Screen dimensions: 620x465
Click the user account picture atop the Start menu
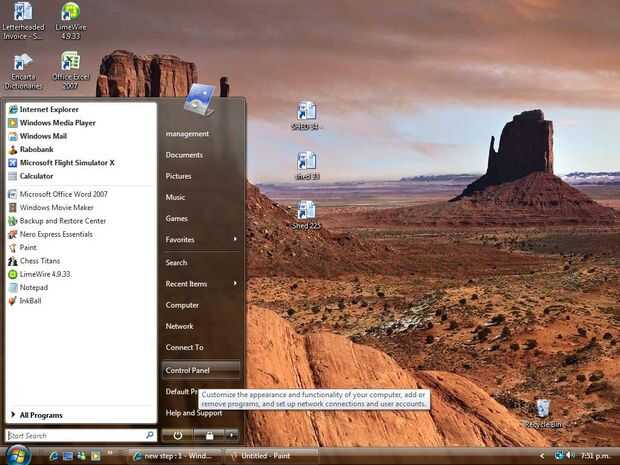(x=200, y=99)
